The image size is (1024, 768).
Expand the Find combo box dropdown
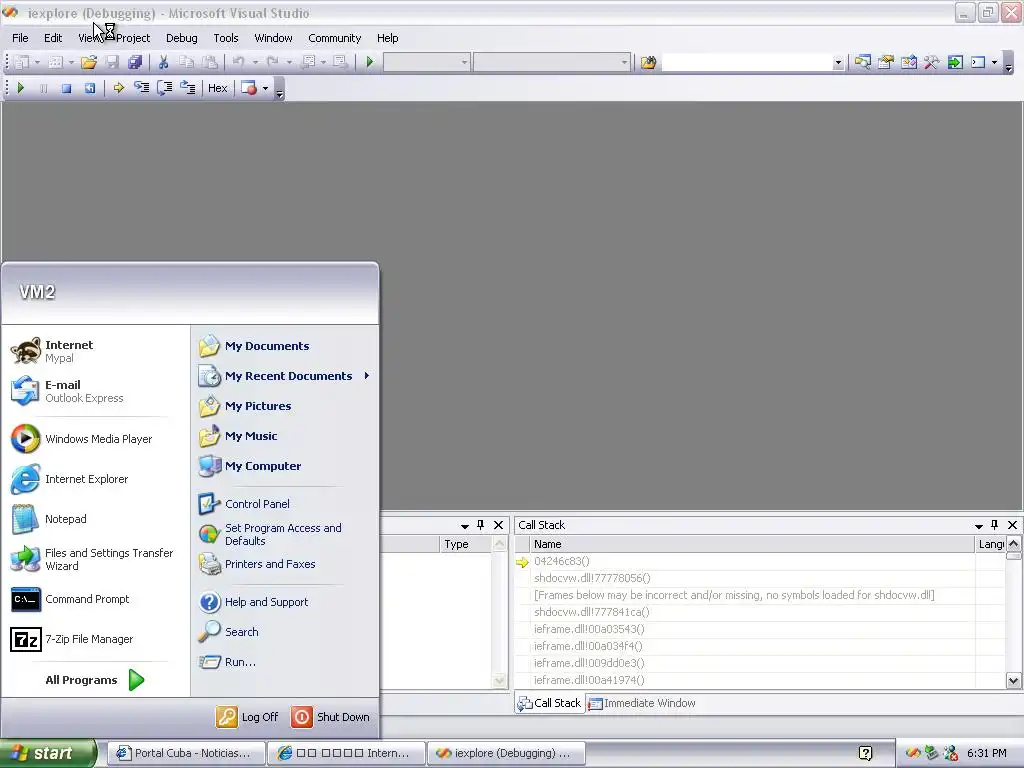(x=838, y=63)
